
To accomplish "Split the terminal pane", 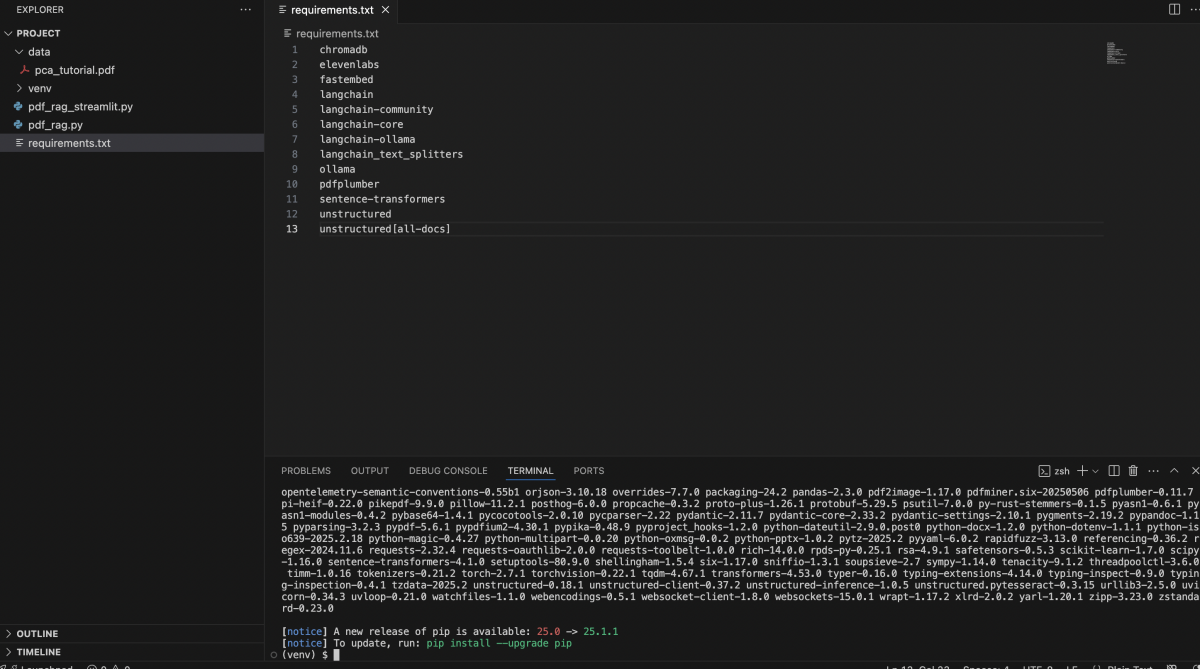I will click(x=1113, y=471).
